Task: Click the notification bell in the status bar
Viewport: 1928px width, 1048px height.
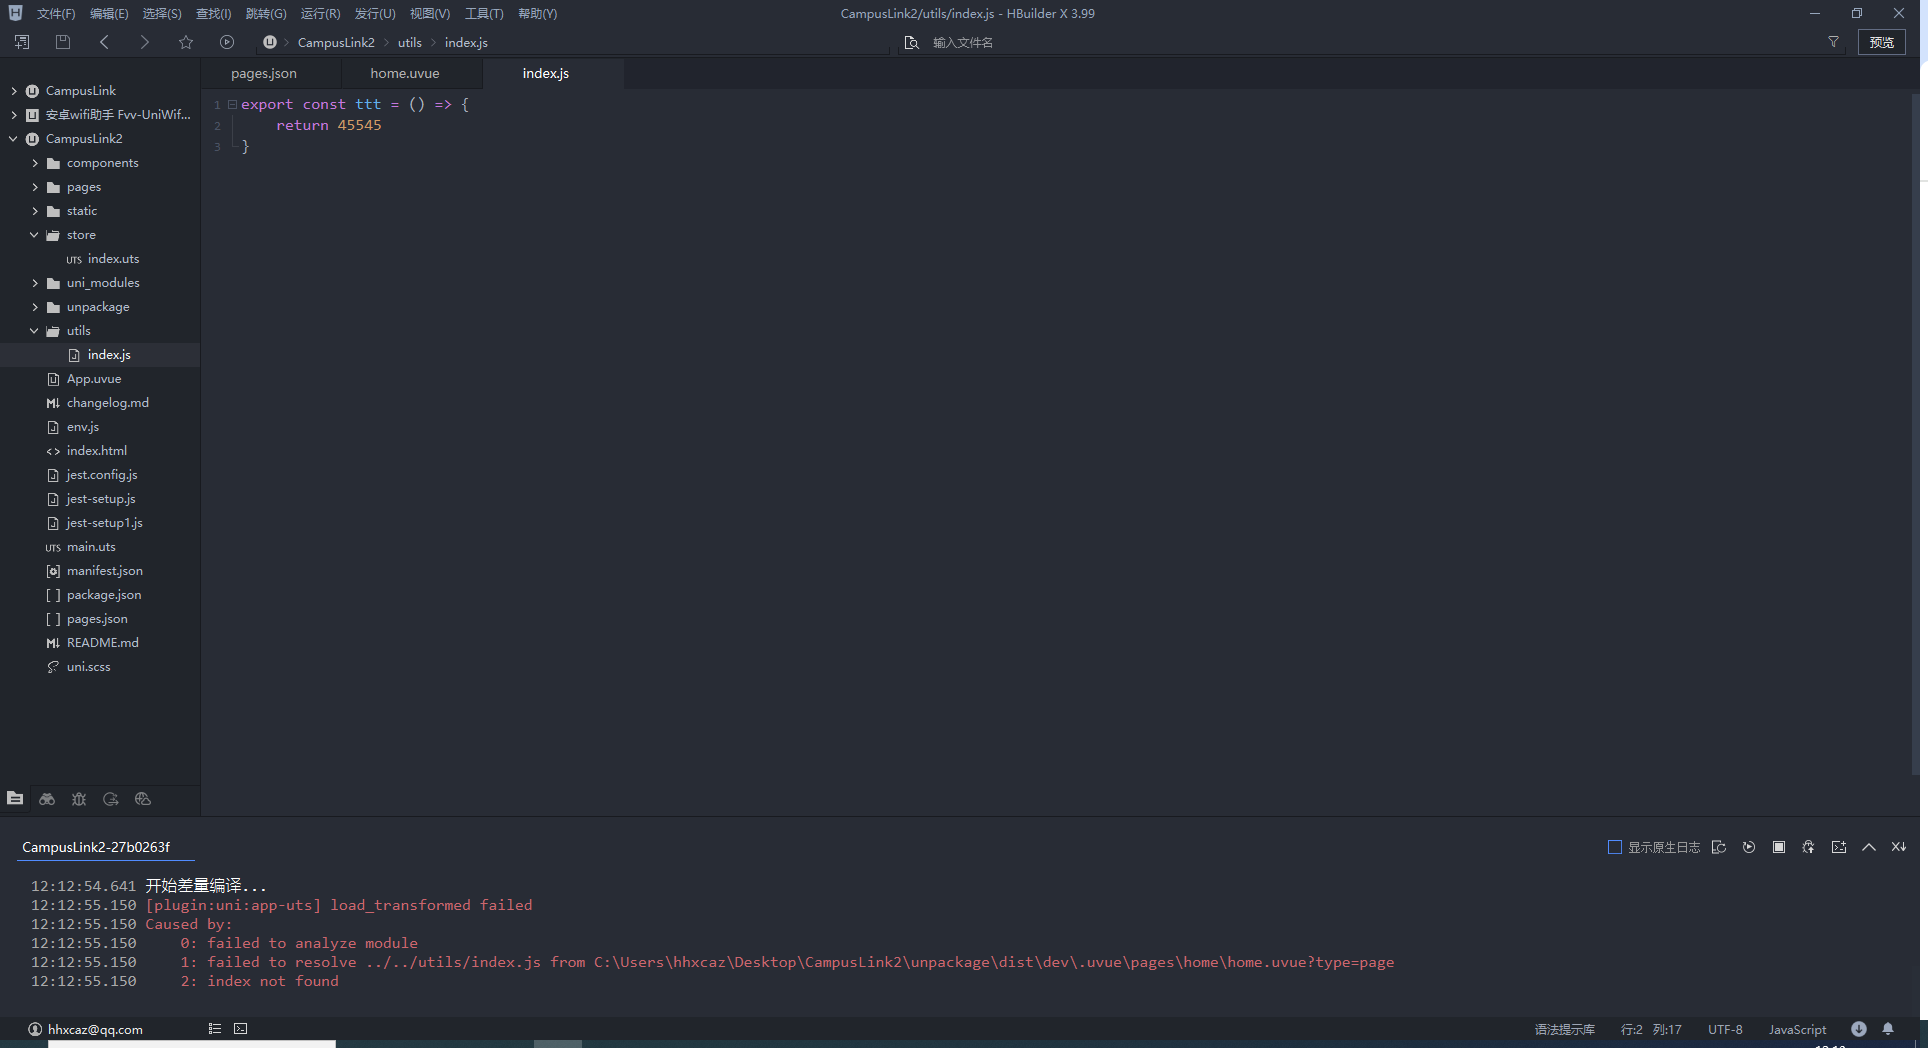Action: (1888, 1029)
